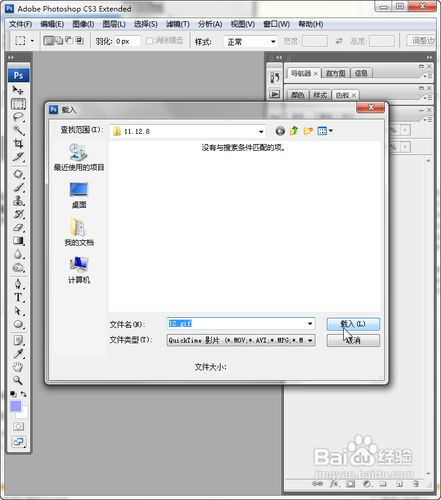Image resolution: width=441 pixels, height=500 pixels.
Task: Swap width and height icon
Action: click(339, 41)
